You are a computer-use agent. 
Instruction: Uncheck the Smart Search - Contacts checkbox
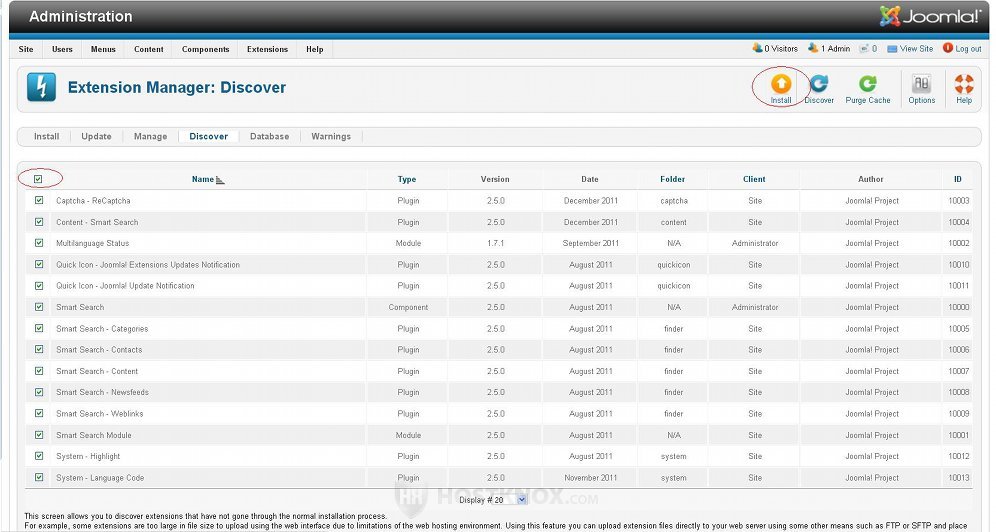click(39, 349)
